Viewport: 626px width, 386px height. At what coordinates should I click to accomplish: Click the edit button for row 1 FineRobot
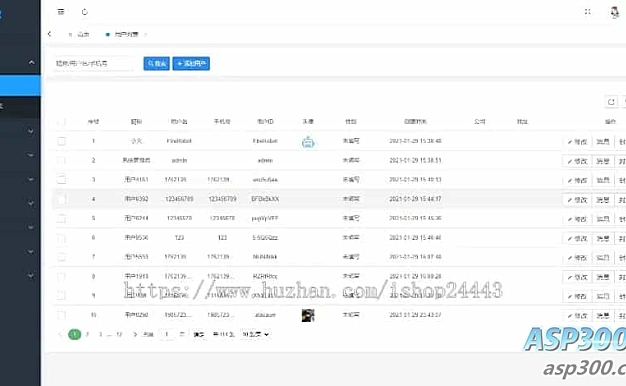[x=577, y=142]
